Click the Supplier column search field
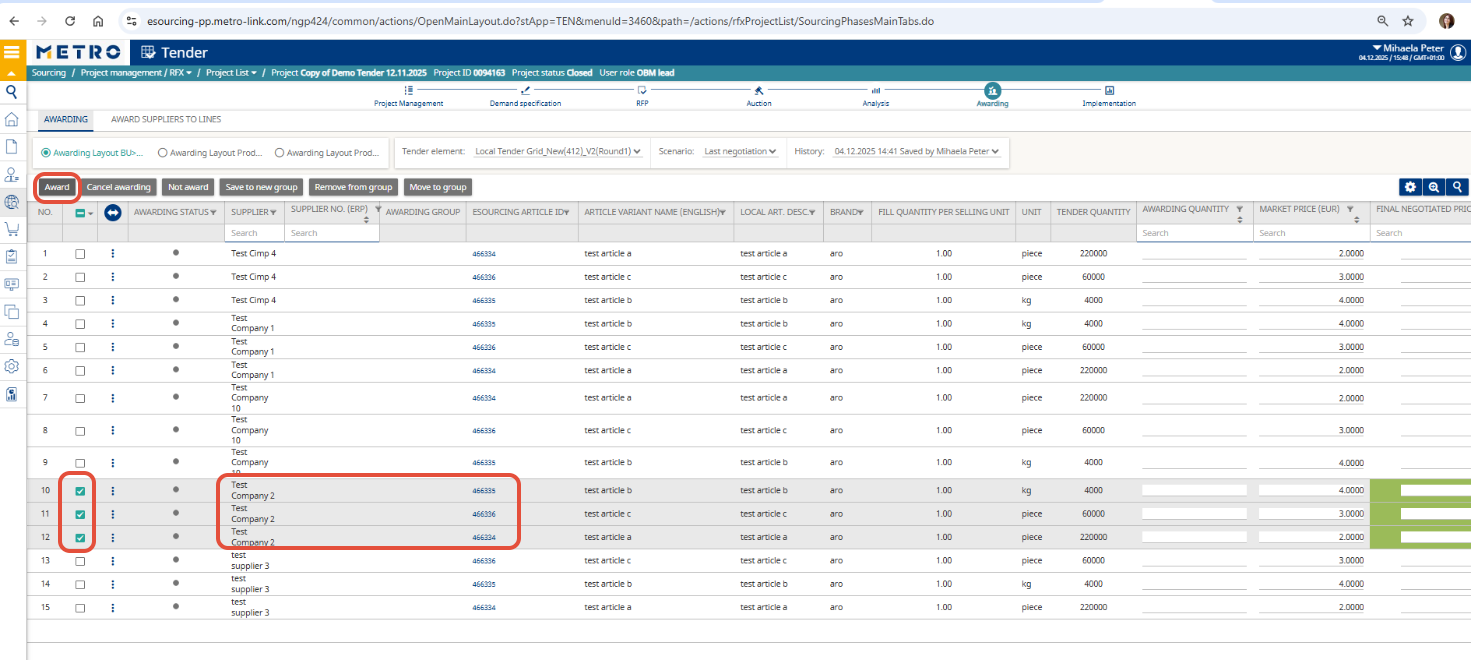The width and height of the screenshot is (1471, 660). (254, 233)
